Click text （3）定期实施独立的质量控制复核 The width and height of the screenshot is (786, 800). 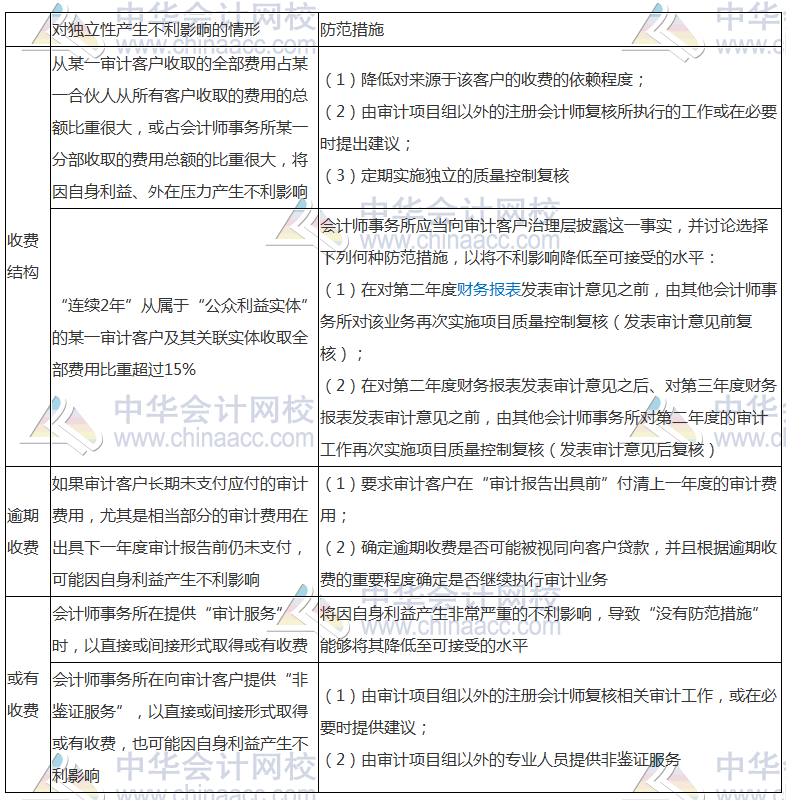tap(445, 176)
